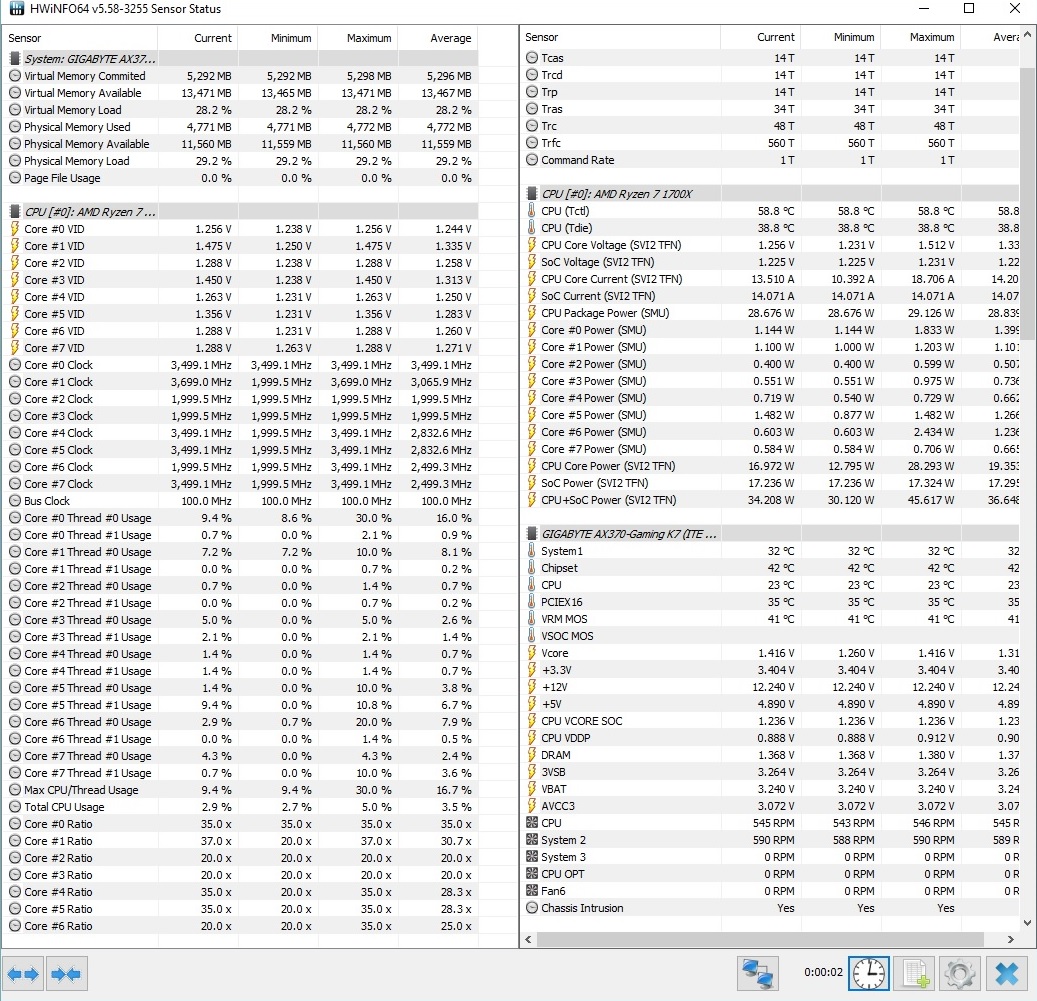Click the horizontal scrollbar left arrow

528,939
